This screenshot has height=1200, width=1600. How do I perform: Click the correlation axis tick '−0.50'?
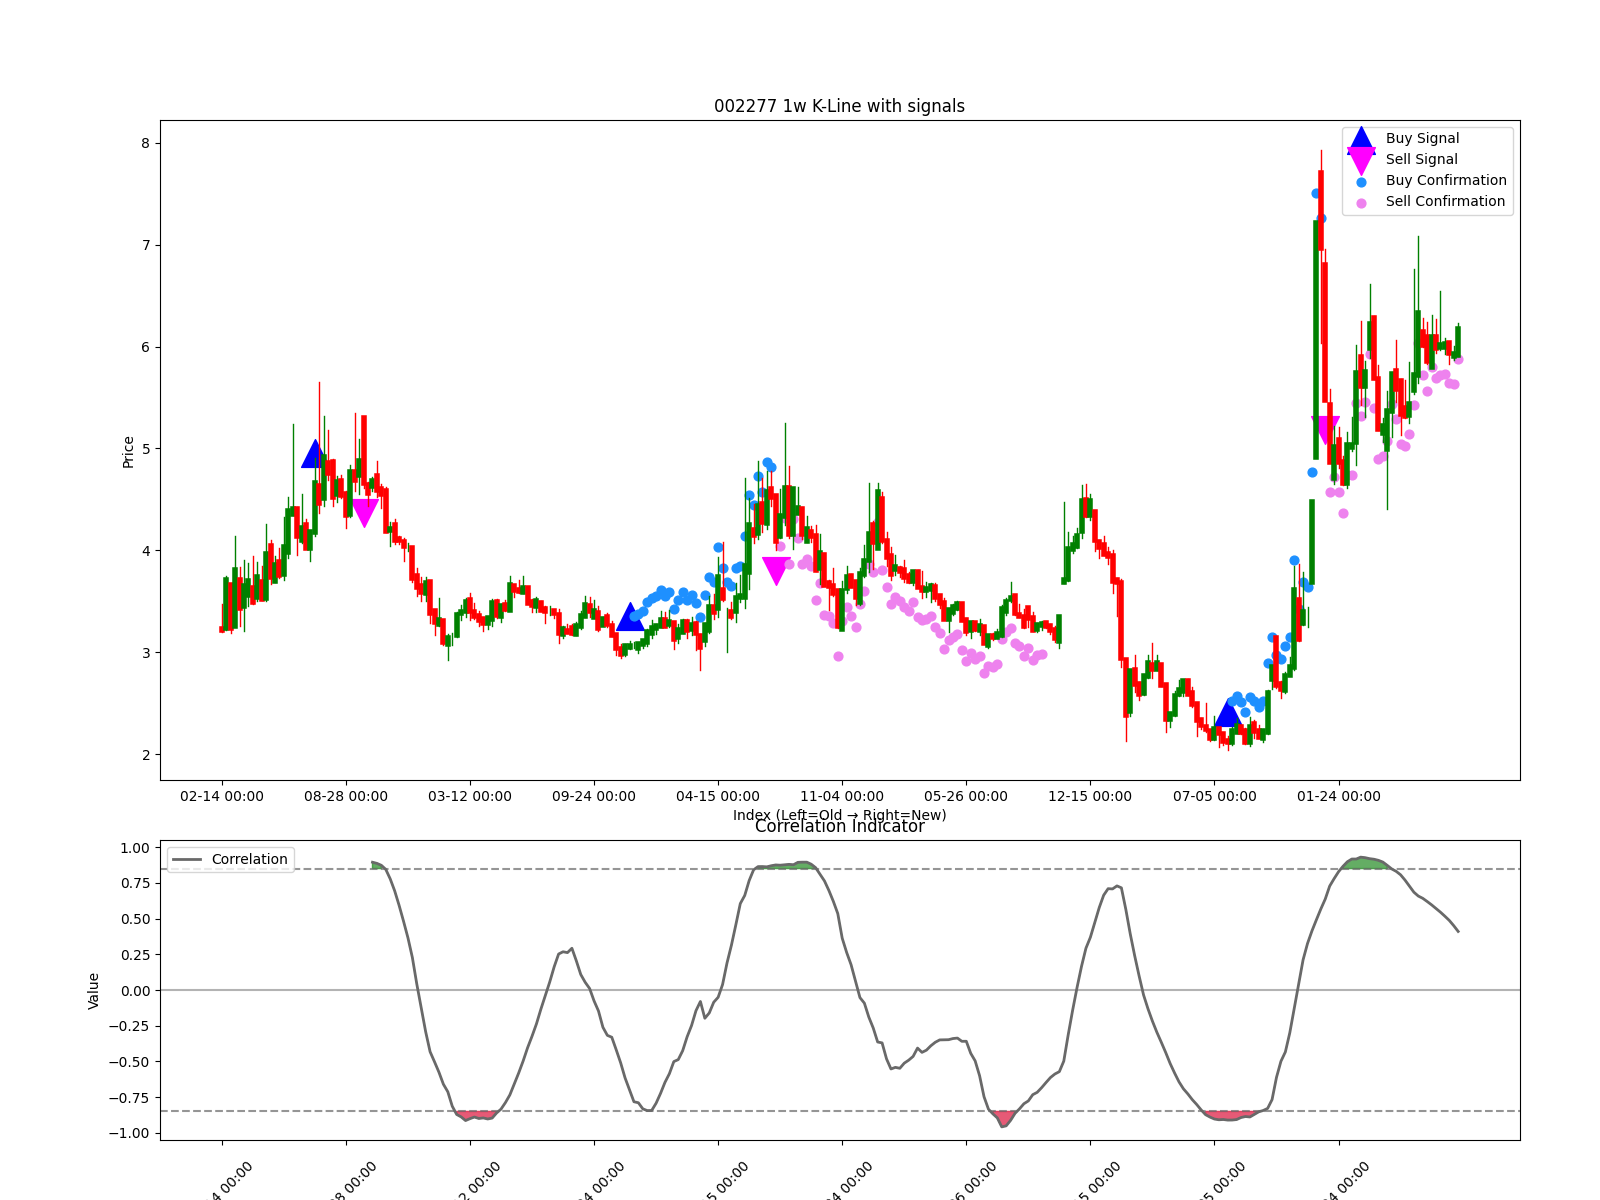click(x=128, y=1062)
